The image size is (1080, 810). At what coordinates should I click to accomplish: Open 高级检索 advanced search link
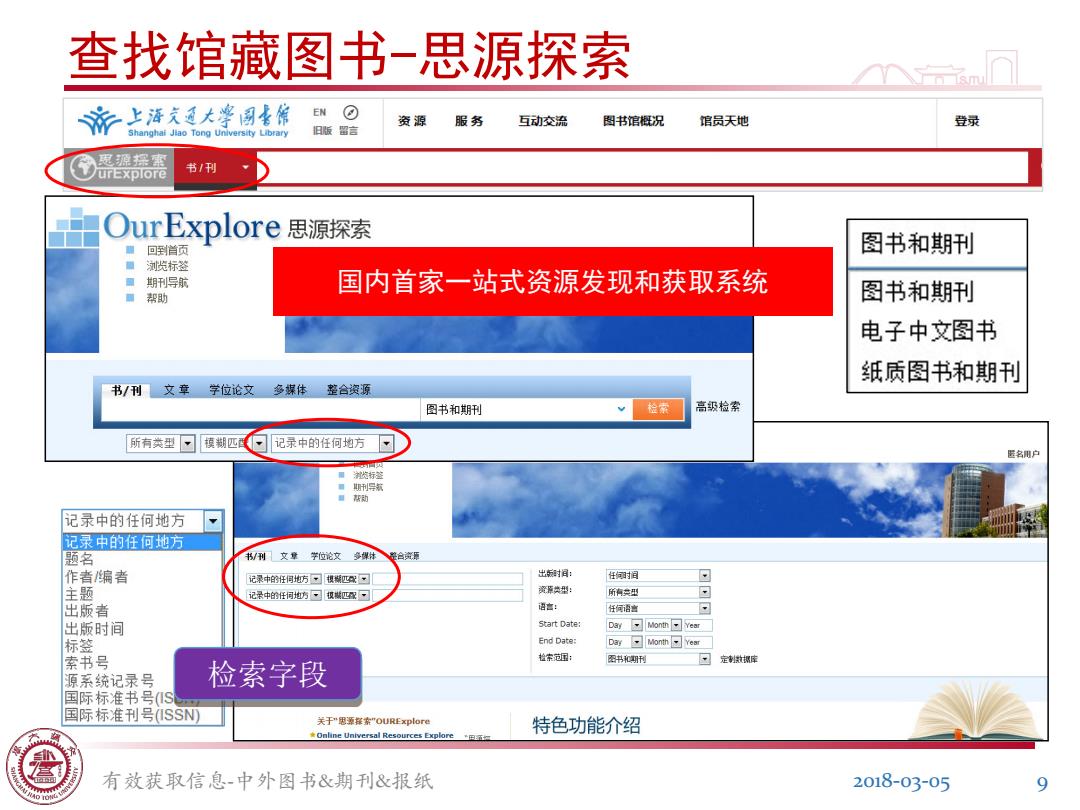coord(718,406)
